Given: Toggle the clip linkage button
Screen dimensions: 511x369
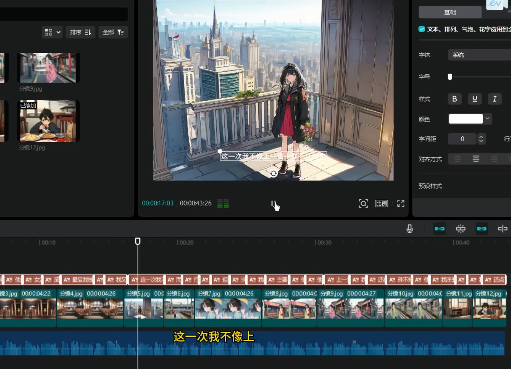Looking at the screenshot, I should [482, 229].
